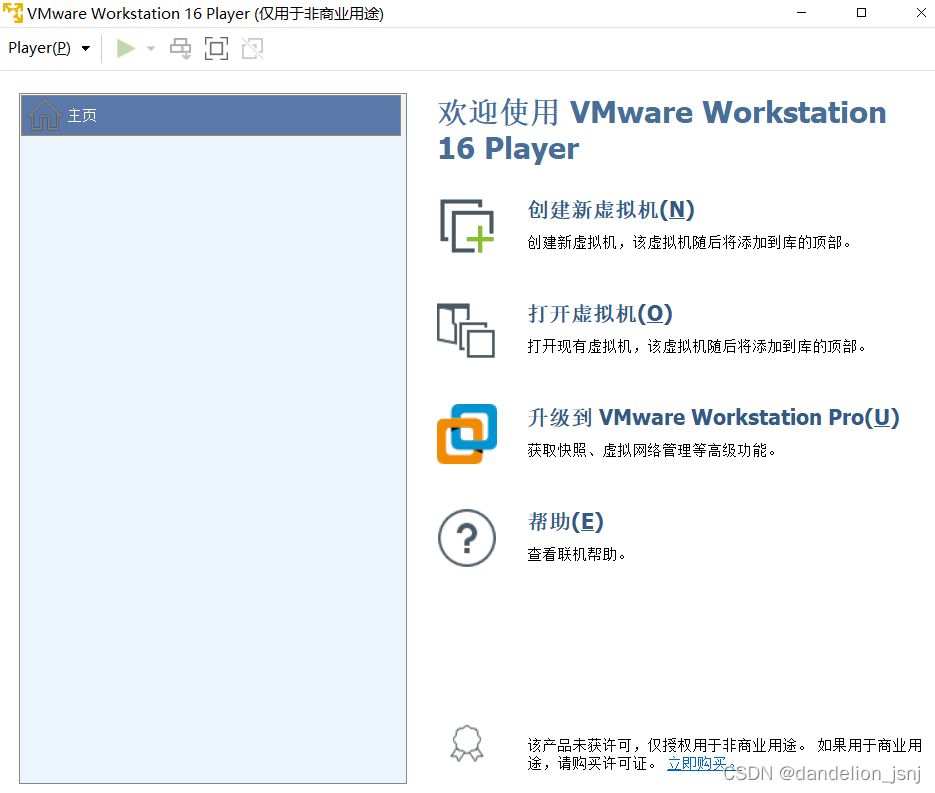The height and width of the screenshot is (793, 935).
Task: Click the VMware Workstation Pro upgrade icon
Action: tap(467, 434)
